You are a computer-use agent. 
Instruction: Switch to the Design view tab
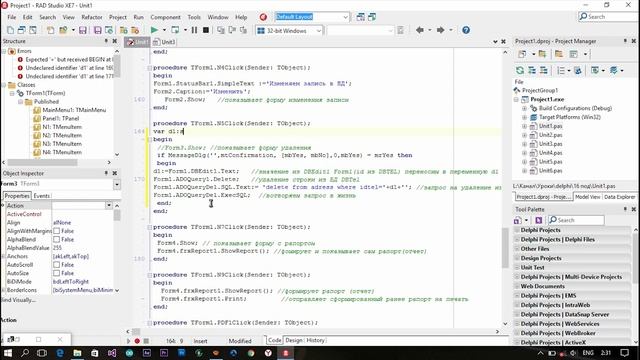tap(294, 340)
